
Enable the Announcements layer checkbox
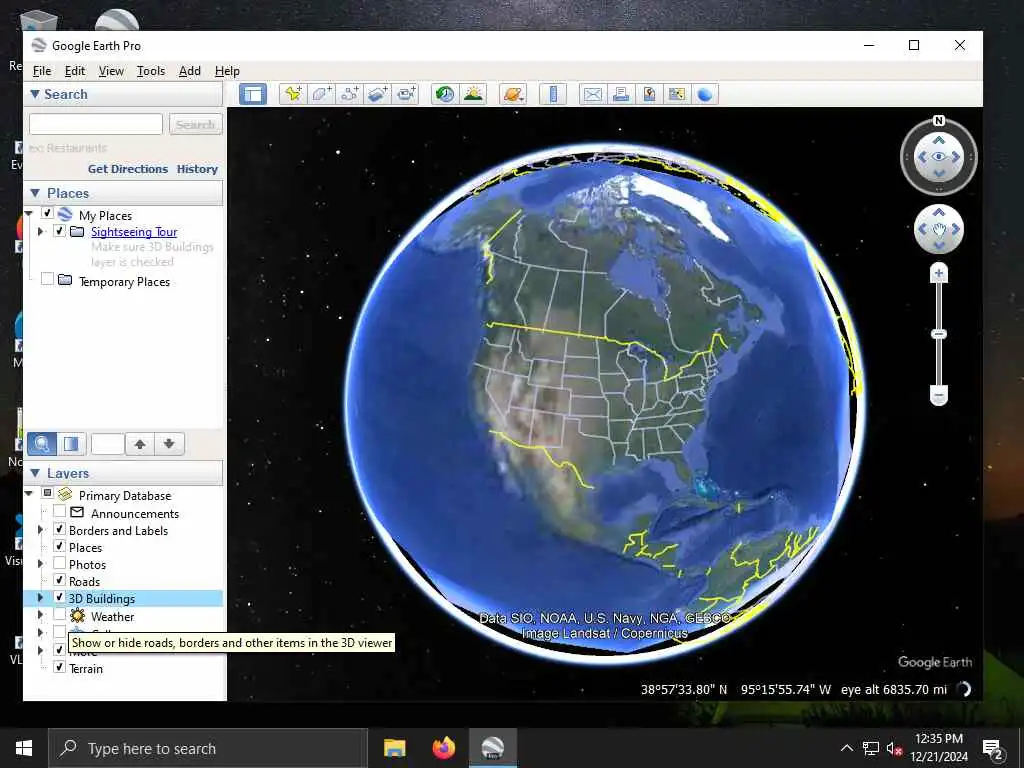(x=59, y=511)
